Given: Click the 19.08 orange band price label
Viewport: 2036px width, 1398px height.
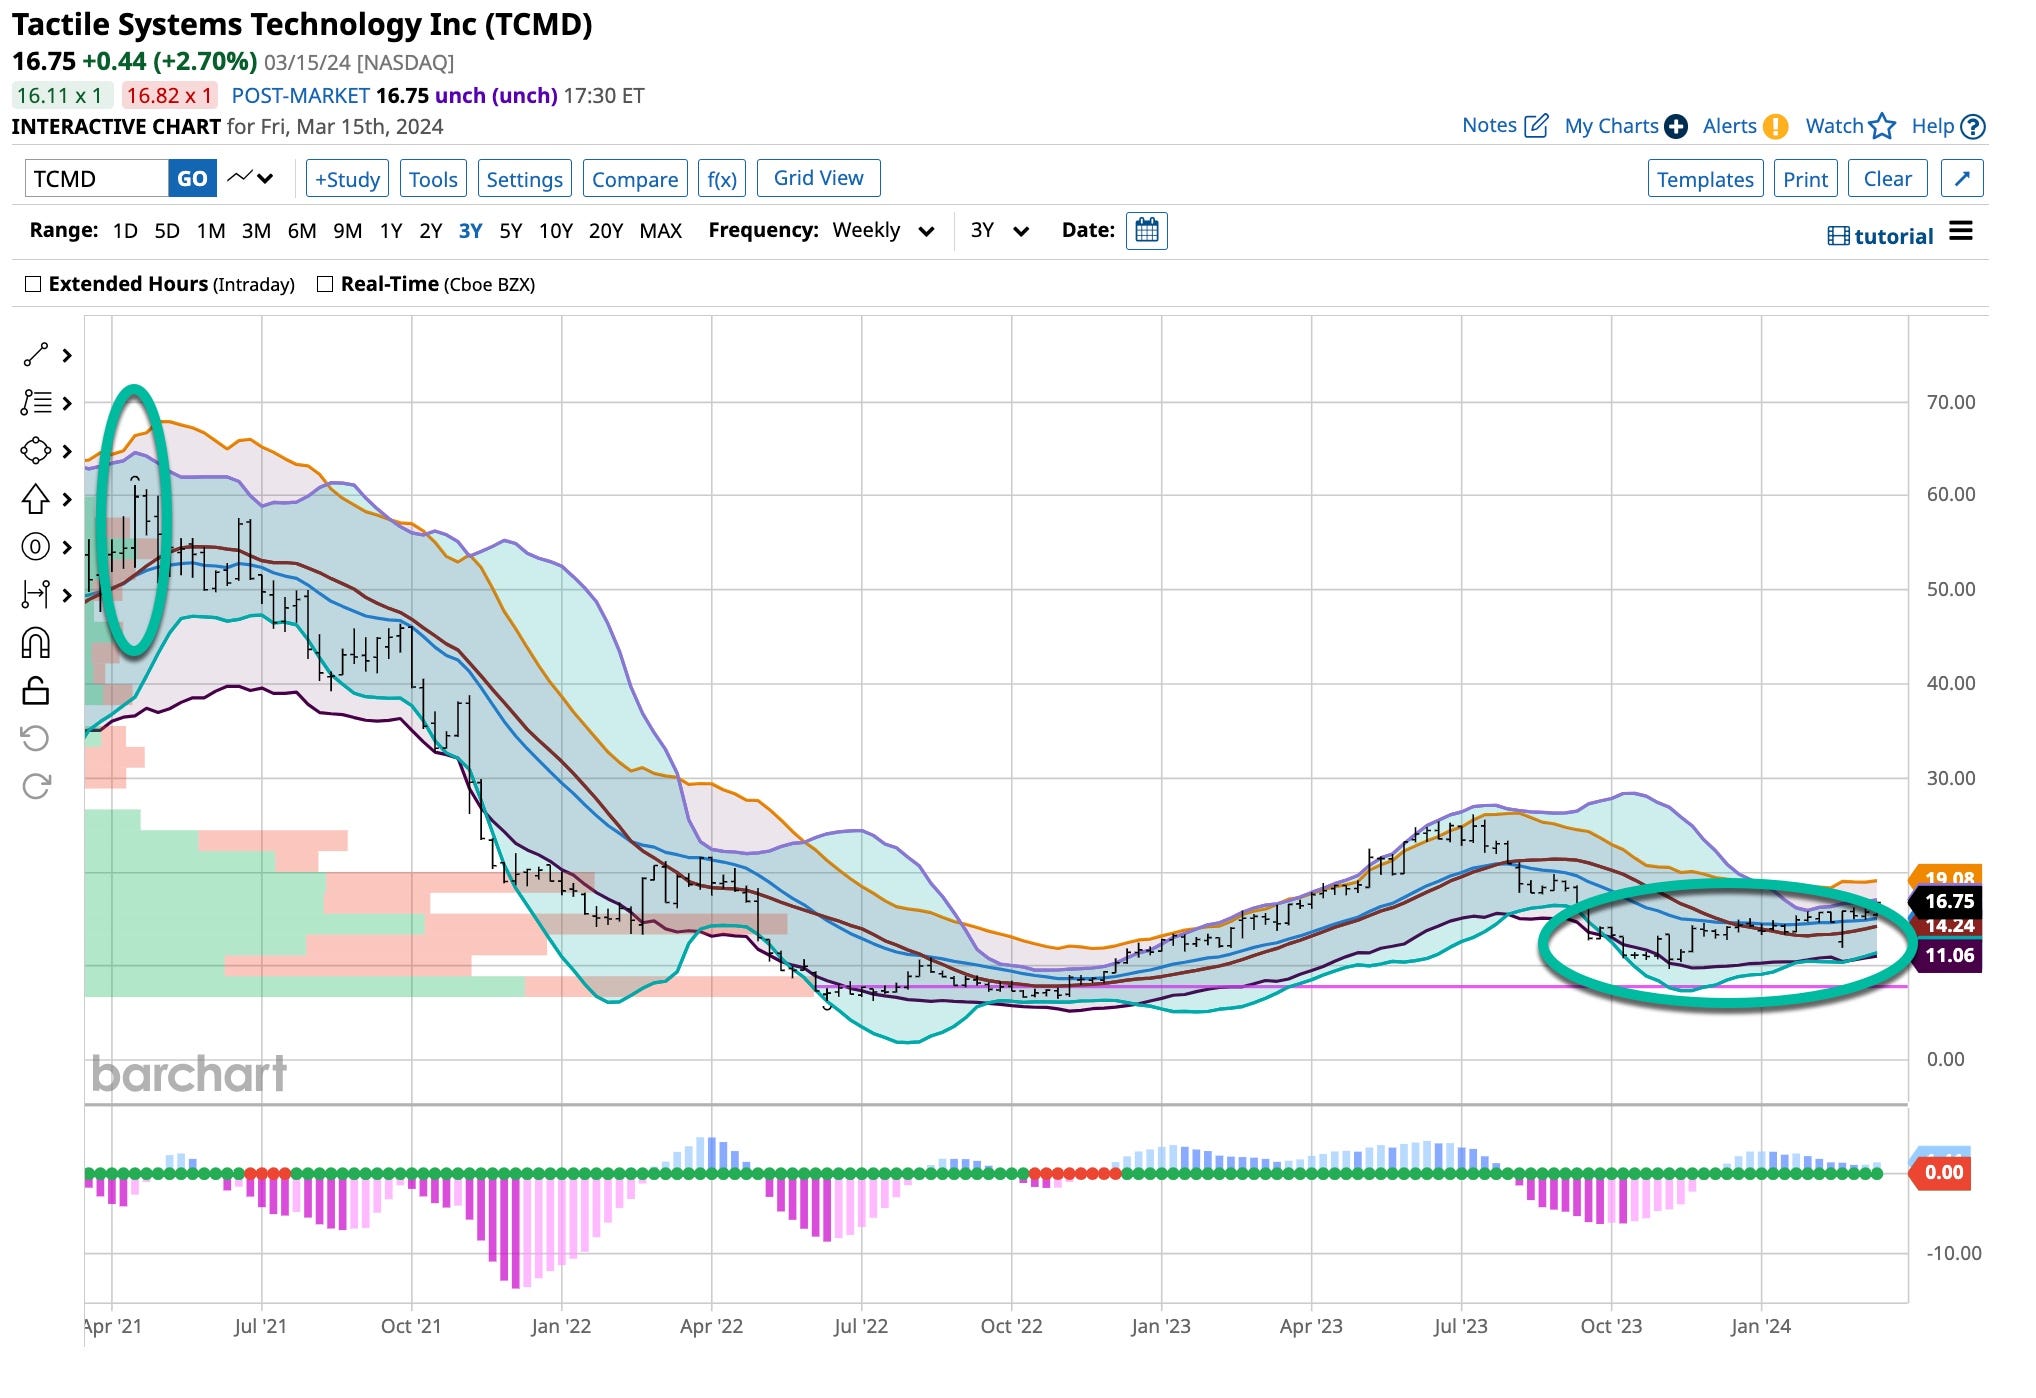Looking at the screenshot, I should coord(1948,877).
